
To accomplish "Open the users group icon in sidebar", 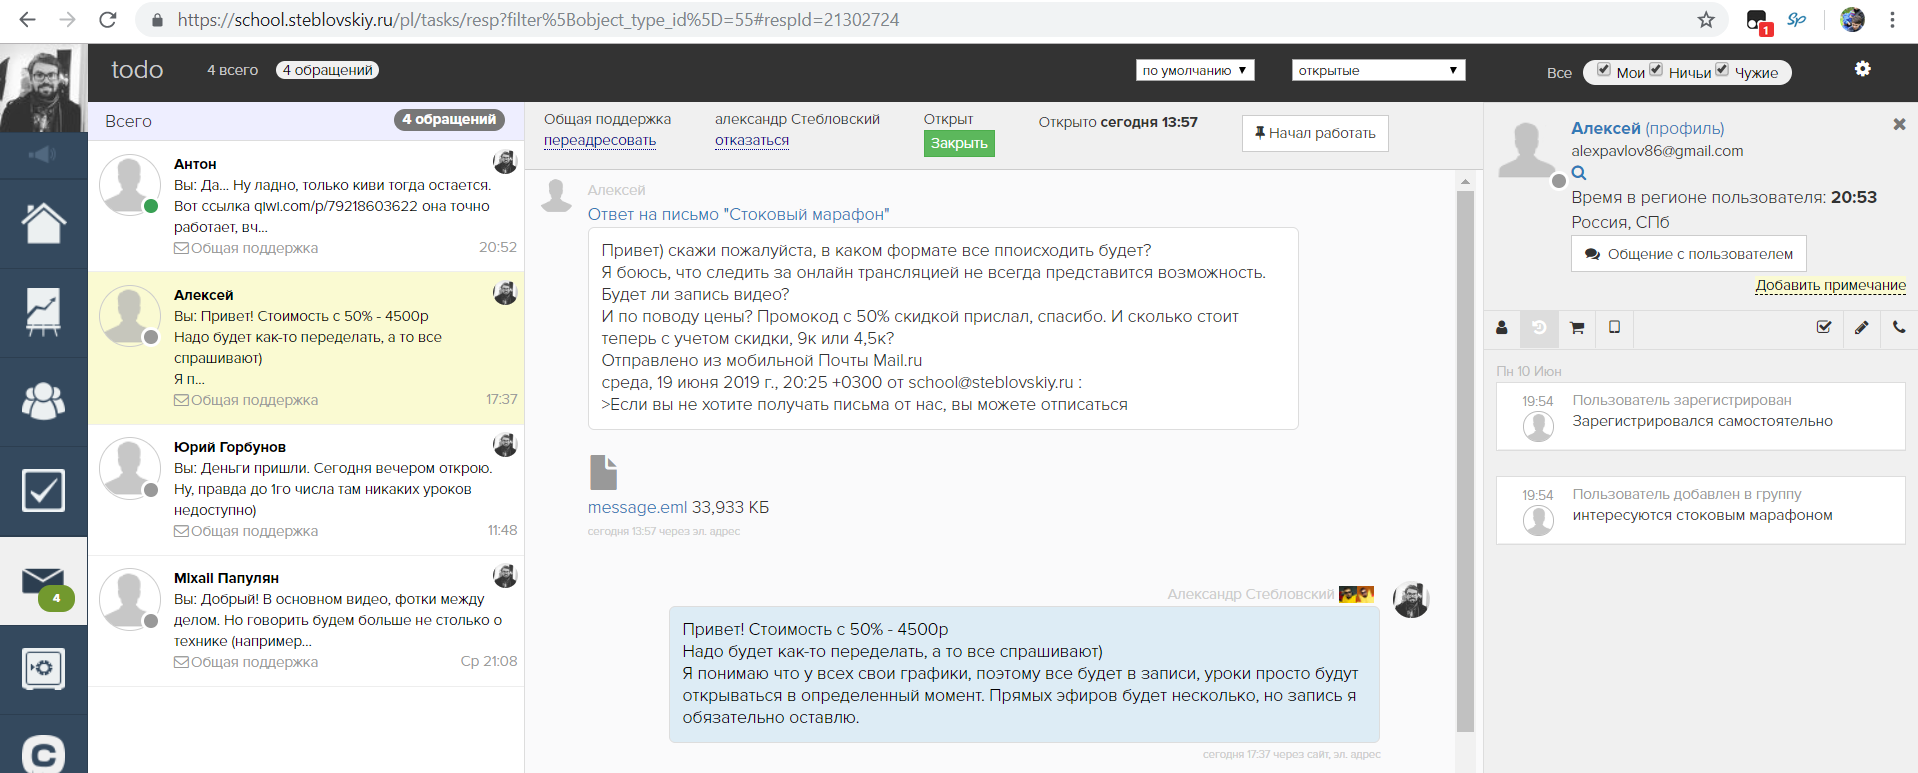I will click(x=43, y=401).
